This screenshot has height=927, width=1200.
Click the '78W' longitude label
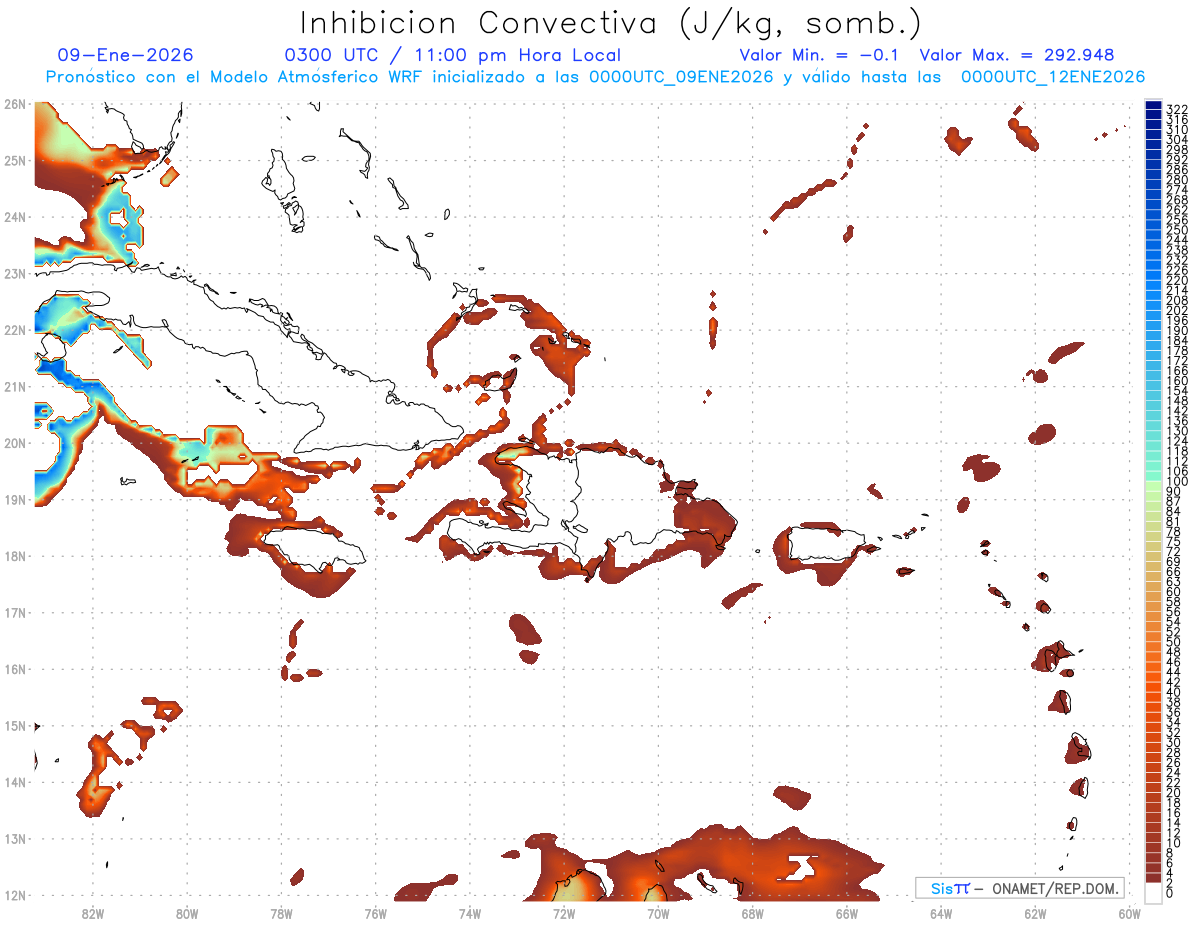pos(281,913)
